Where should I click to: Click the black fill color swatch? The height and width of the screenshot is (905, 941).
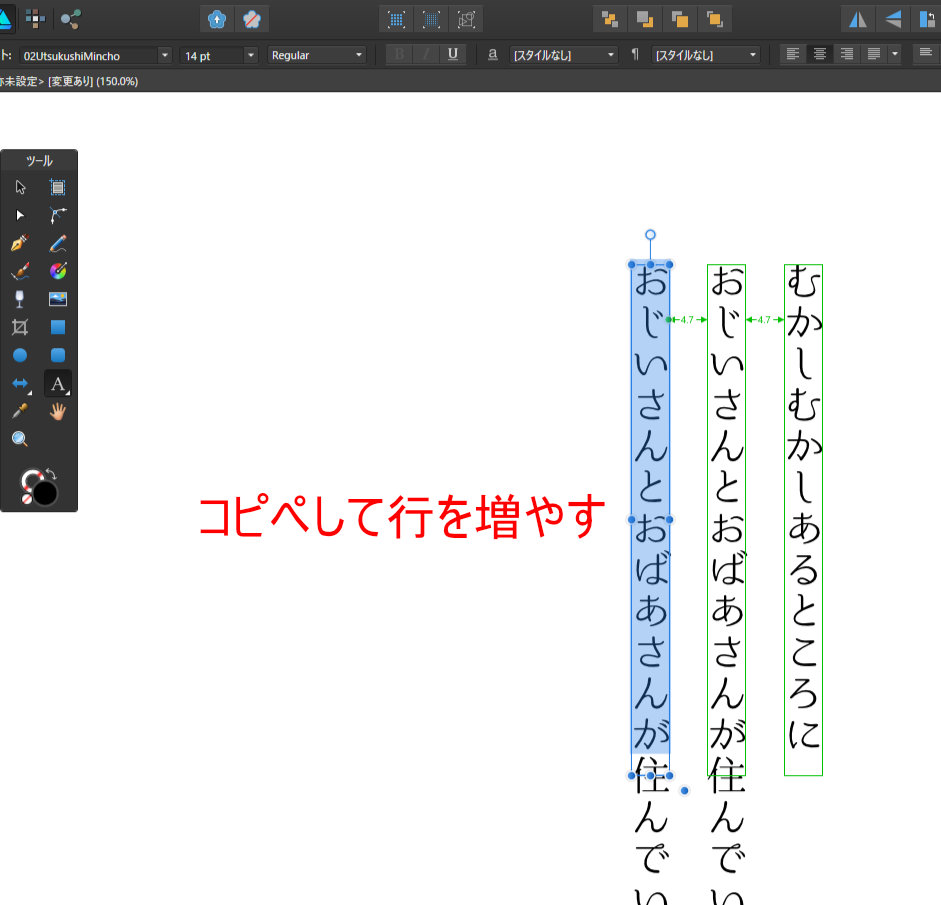(45, 493)
